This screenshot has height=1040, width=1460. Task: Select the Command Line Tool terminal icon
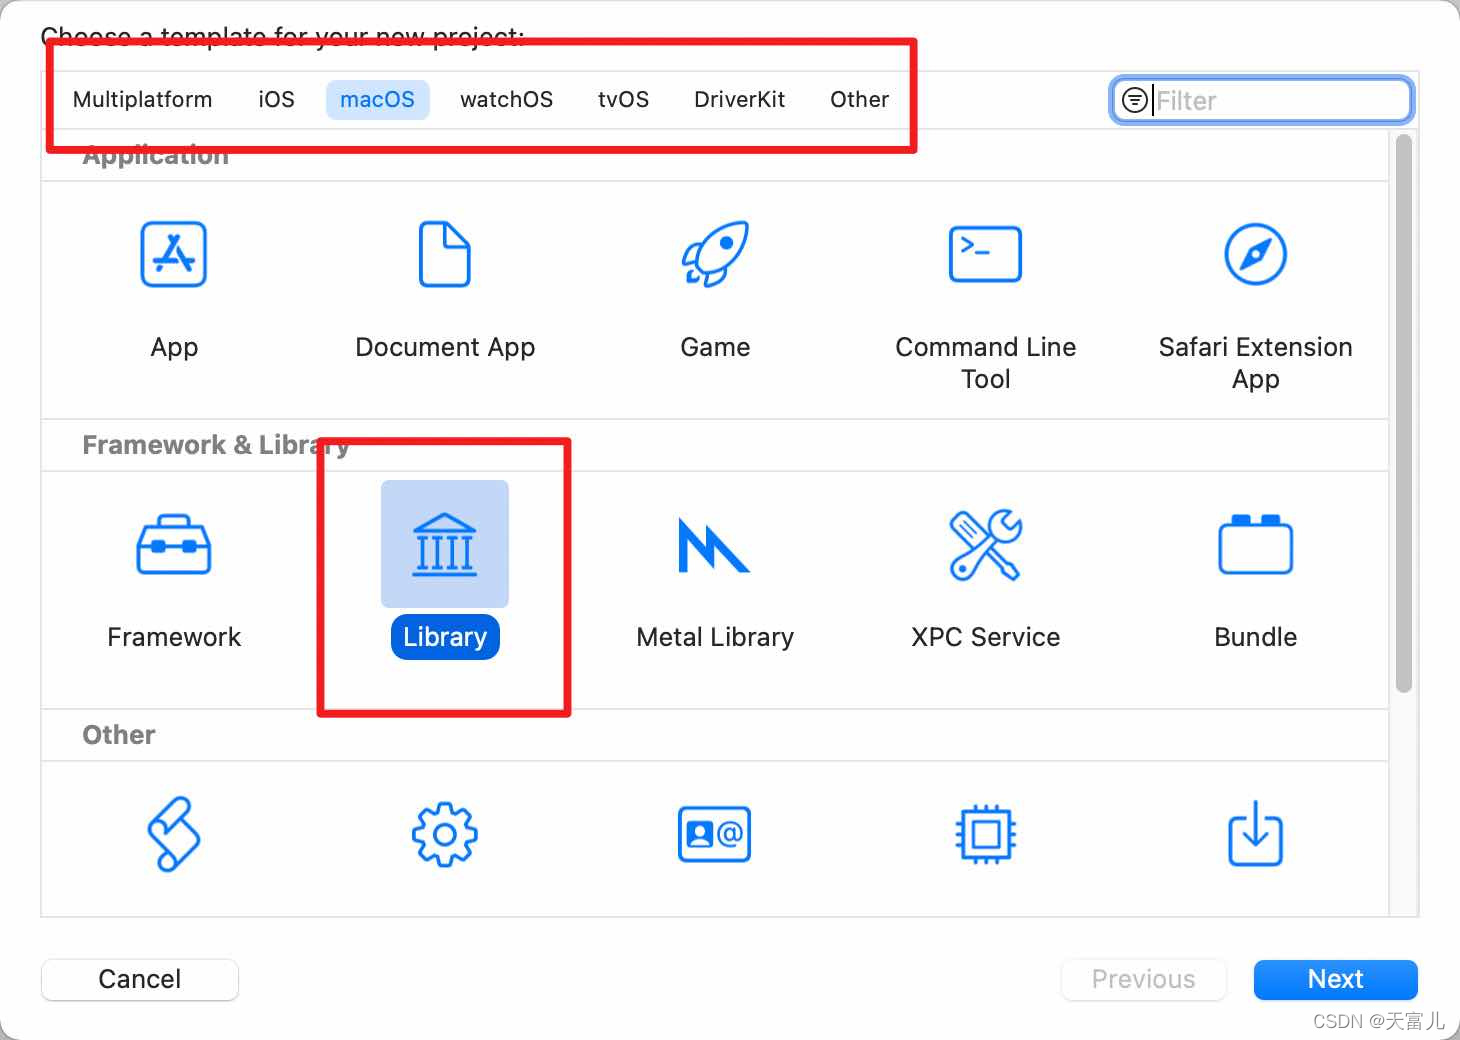(x=985, y=254)
